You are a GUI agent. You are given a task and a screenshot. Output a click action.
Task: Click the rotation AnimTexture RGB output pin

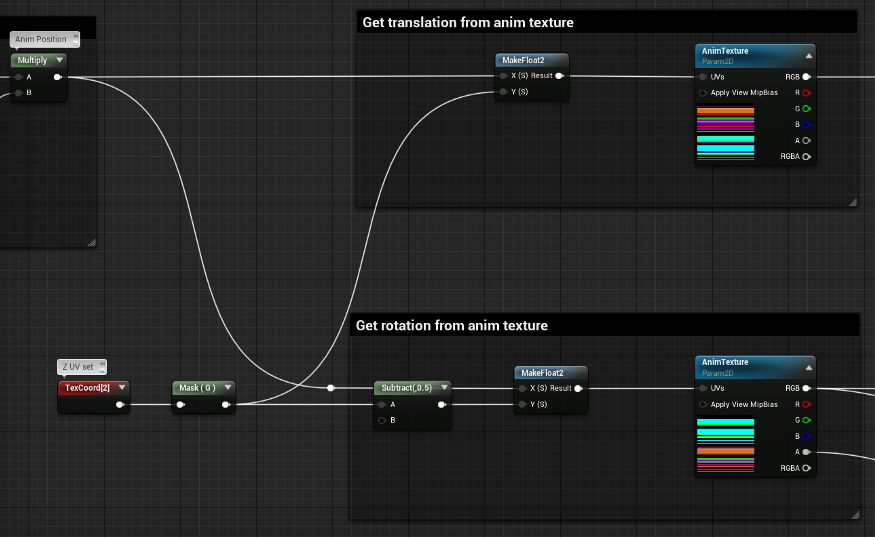coord(806,389)
